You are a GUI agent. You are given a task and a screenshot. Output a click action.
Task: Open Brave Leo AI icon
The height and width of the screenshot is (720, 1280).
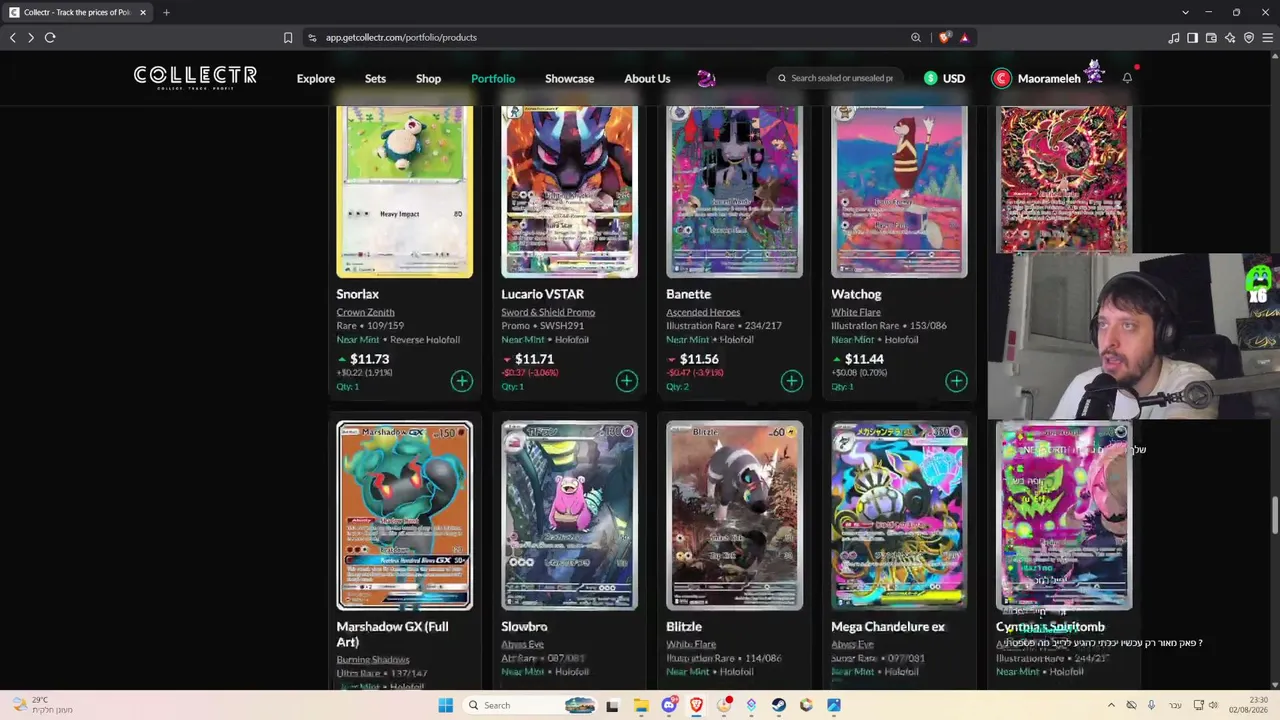(x=1230, y=37)
